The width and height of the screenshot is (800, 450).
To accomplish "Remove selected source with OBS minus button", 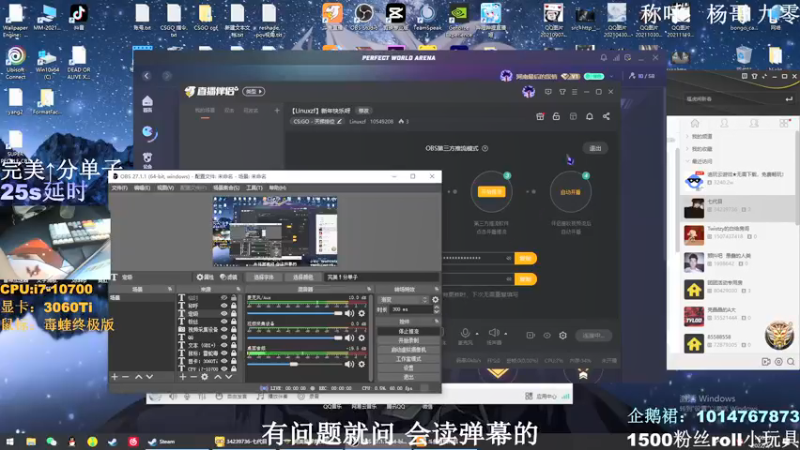I will (193, 377).
